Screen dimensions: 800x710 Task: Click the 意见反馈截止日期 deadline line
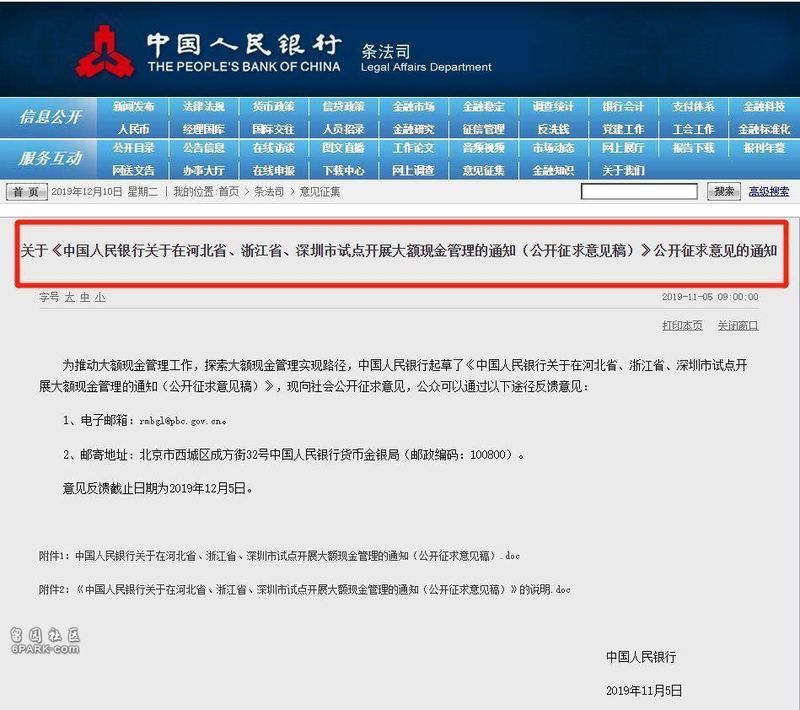coord(158,489)
